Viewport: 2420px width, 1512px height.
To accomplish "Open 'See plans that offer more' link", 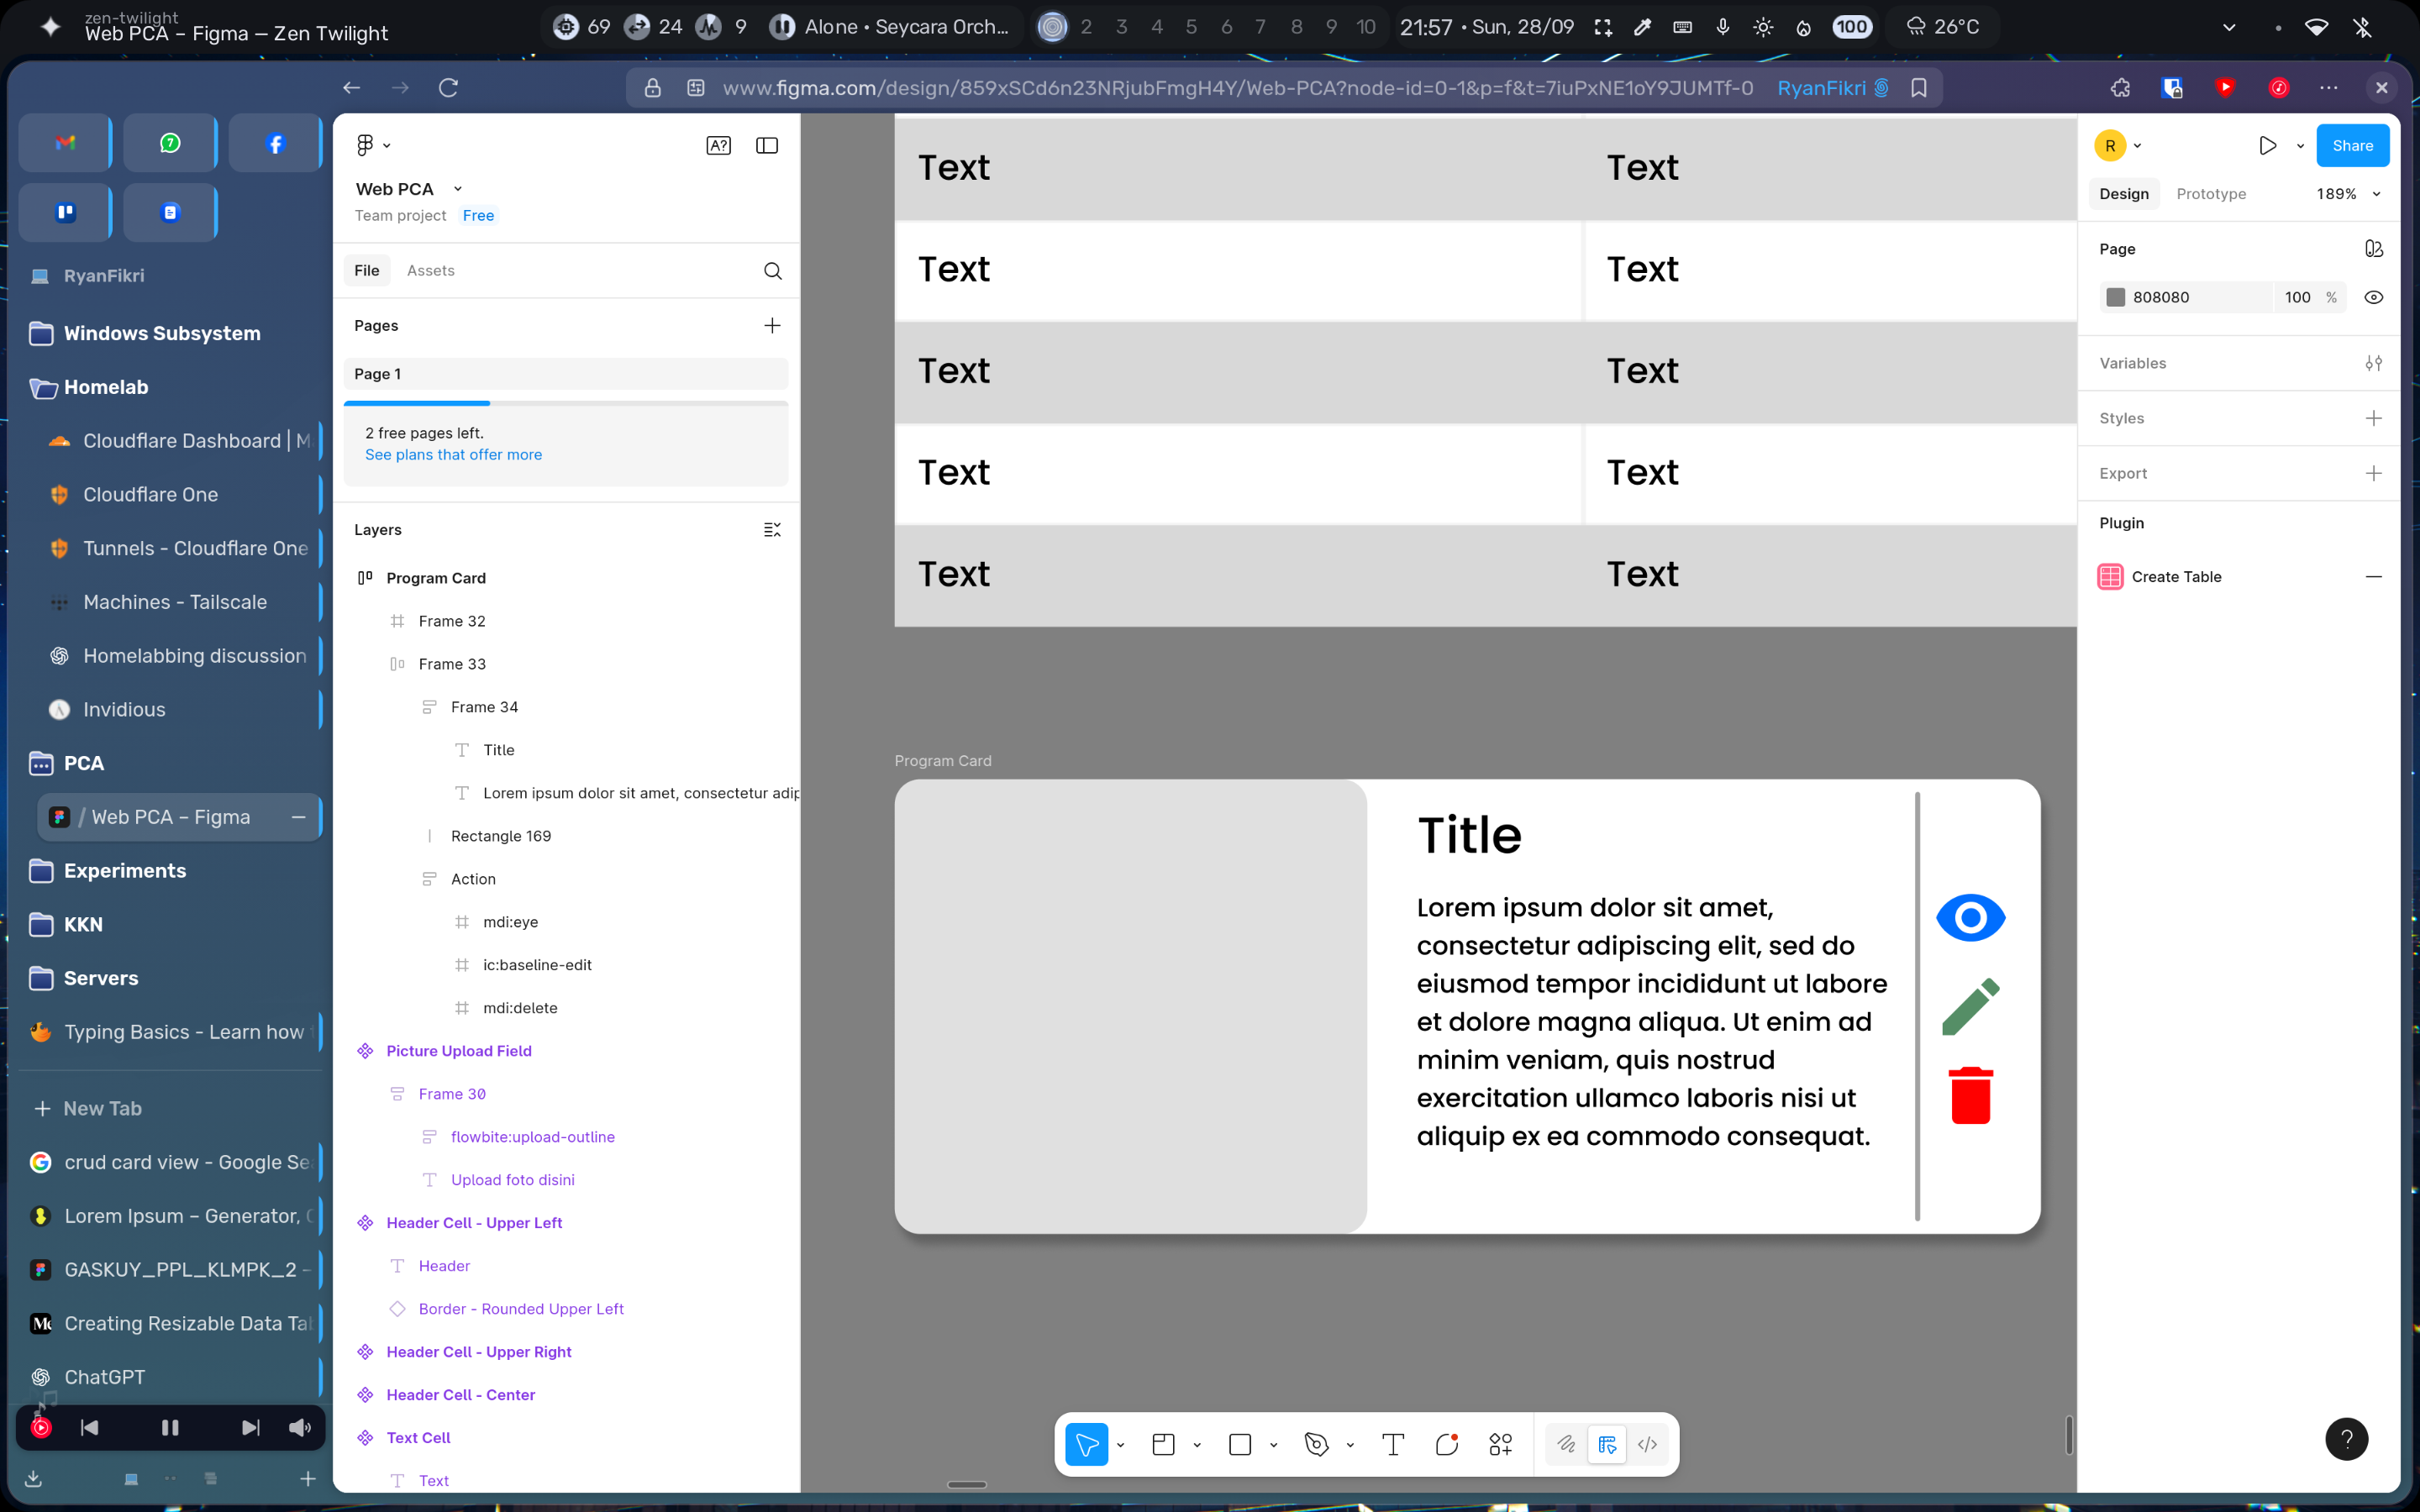I will (453, 455).
